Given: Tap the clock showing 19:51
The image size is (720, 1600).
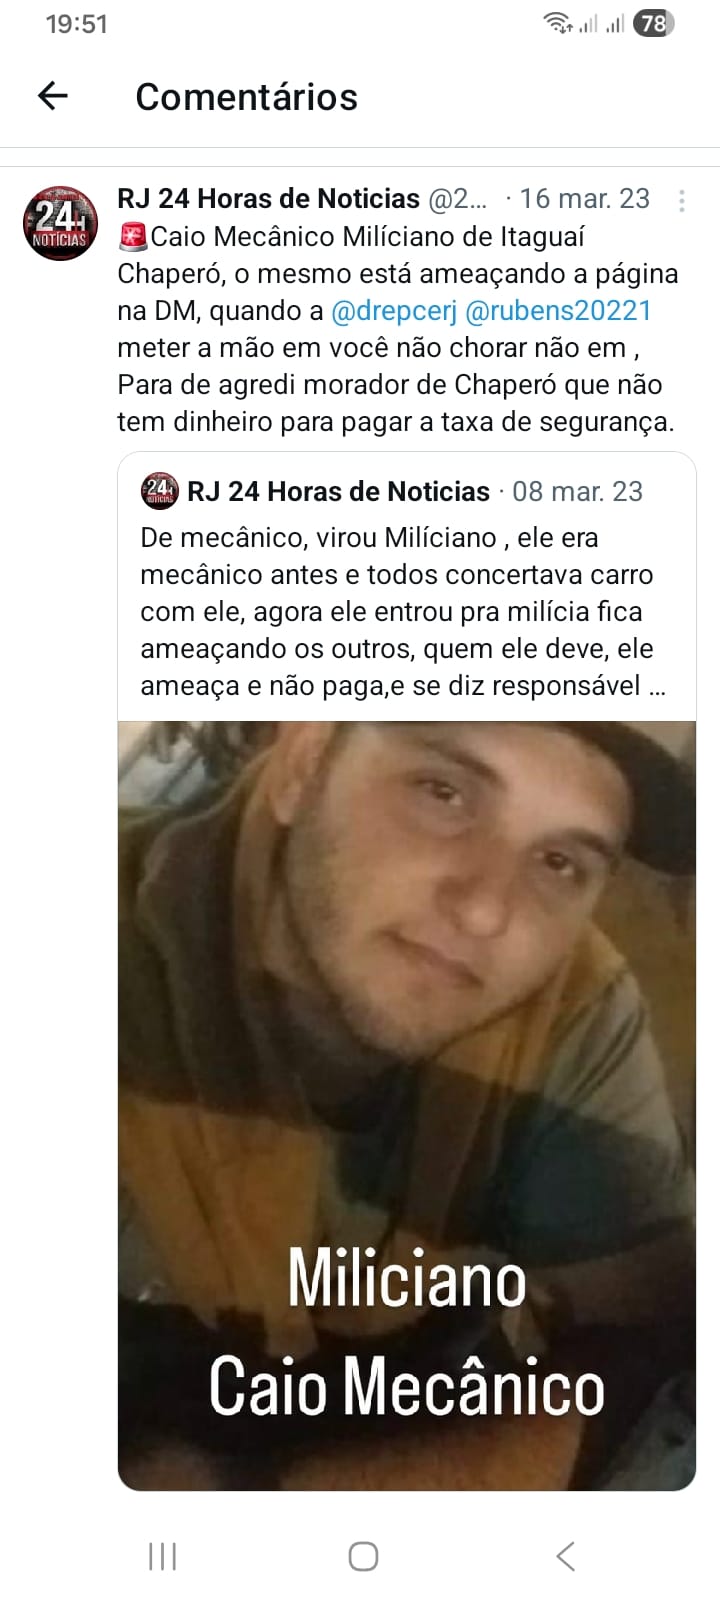Looking at the screenshot, I should pyautogui.click(x=76, y=24).
